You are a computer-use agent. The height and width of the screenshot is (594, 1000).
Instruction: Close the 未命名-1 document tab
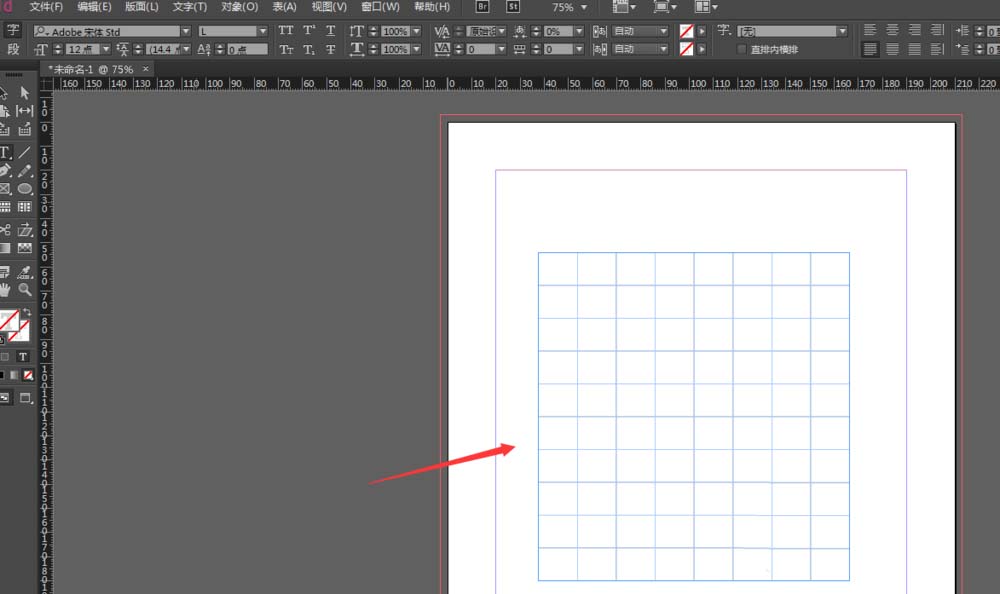[x=146, y=68]
